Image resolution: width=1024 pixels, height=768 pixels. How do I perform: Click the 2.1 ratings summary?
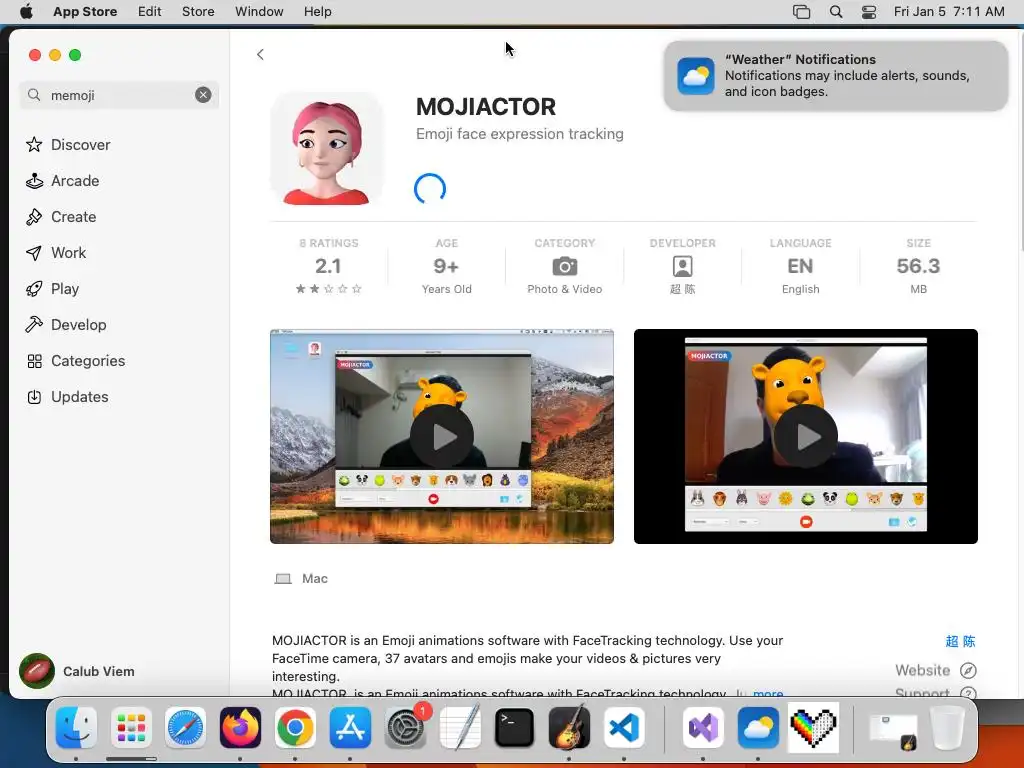328,266
